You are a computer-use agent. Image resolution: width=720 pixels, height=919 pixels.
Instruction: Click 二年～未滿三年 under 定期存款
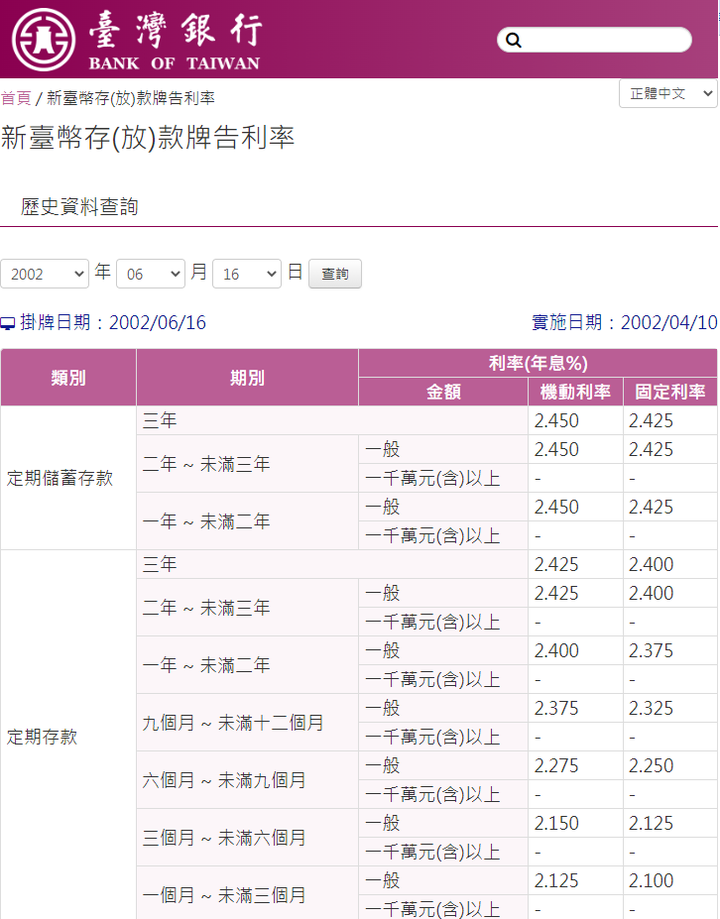click(x=247, y=607)
